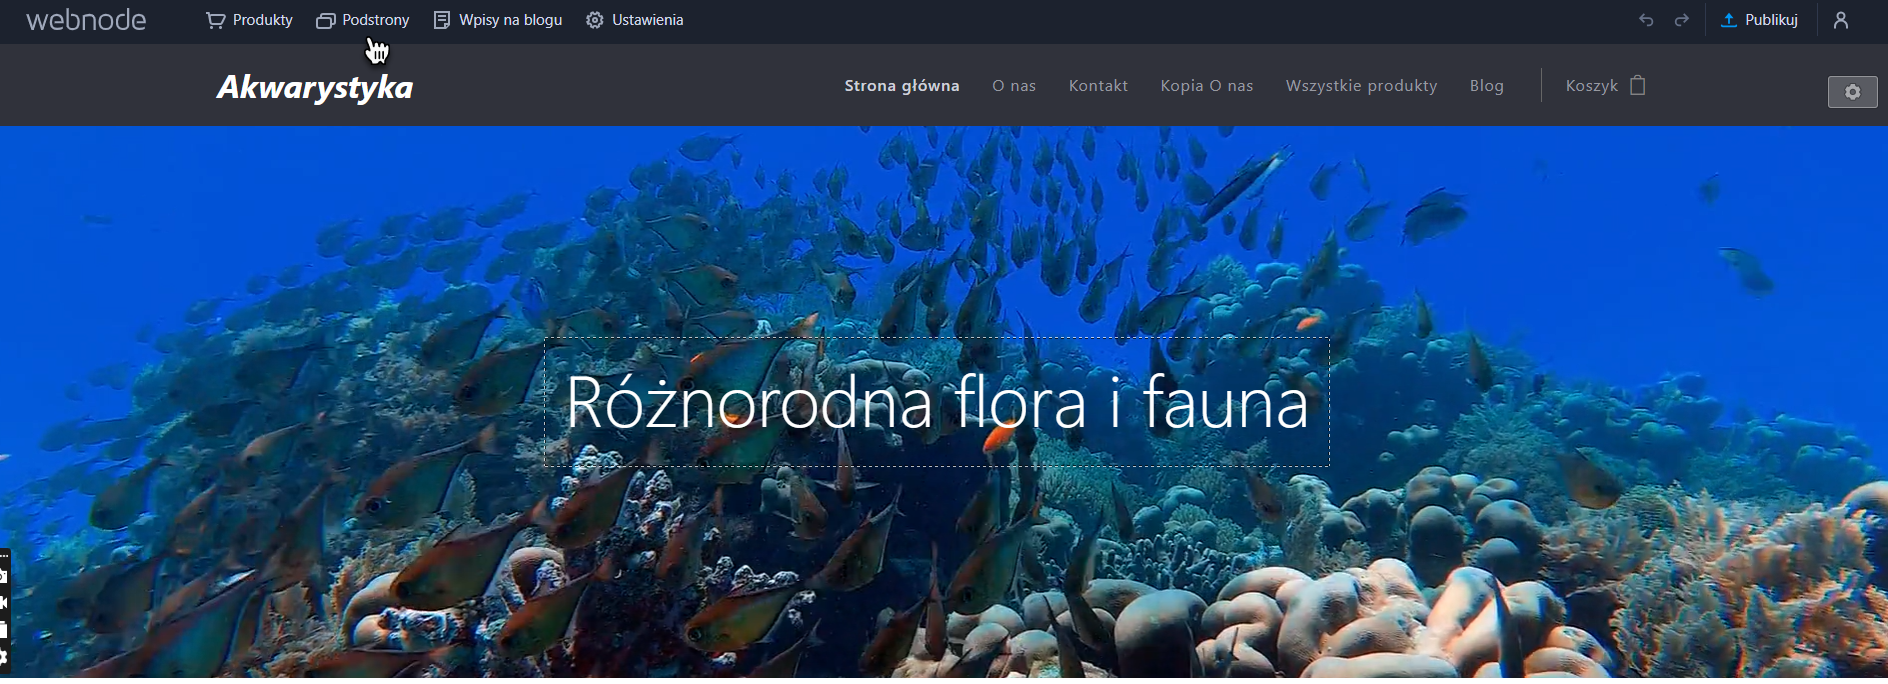Open Wpisy na blogu menu
Image resolution: width=1888 pixels, height=684 pixels.
(498, 20)
